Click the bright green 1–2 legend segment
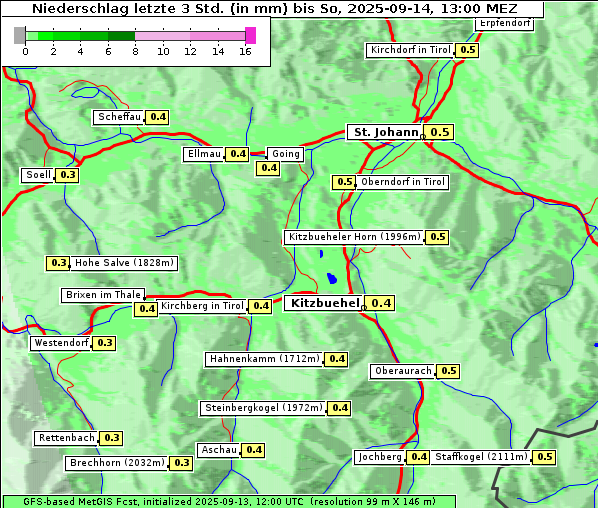The image size is (598, 508). pyautogui.click(x=46, y=36)
